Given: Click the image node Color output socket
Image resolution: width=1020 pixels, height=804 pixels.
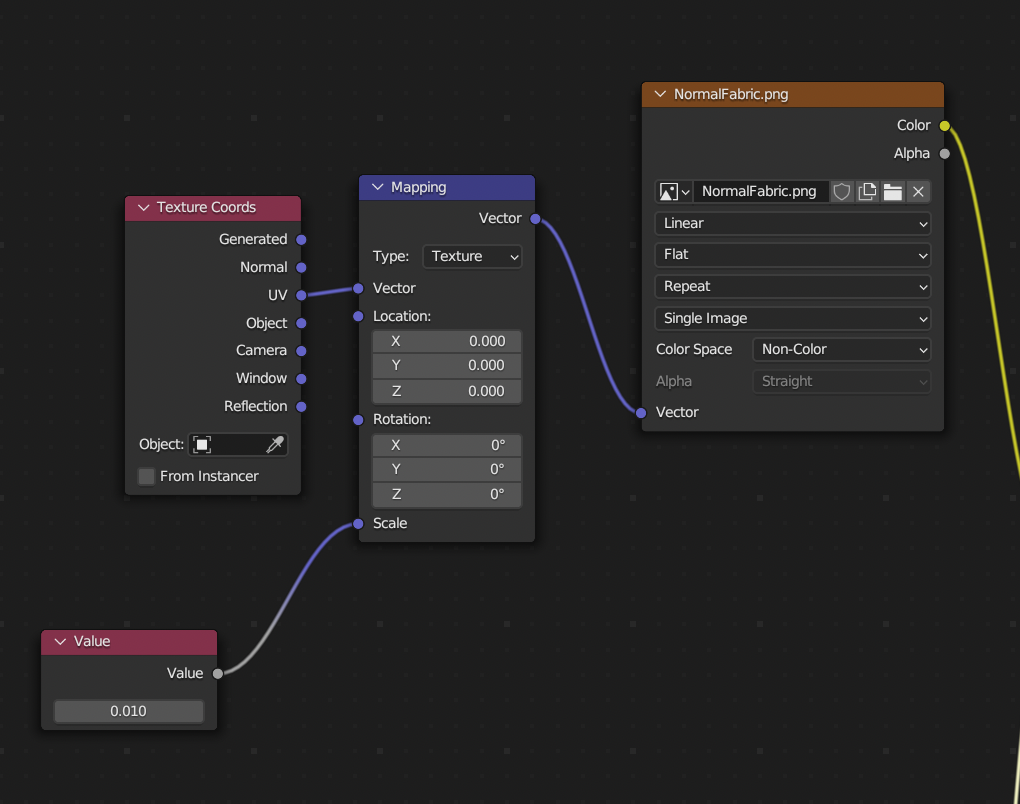Looking at the screenshot, I should coord(945,126).
